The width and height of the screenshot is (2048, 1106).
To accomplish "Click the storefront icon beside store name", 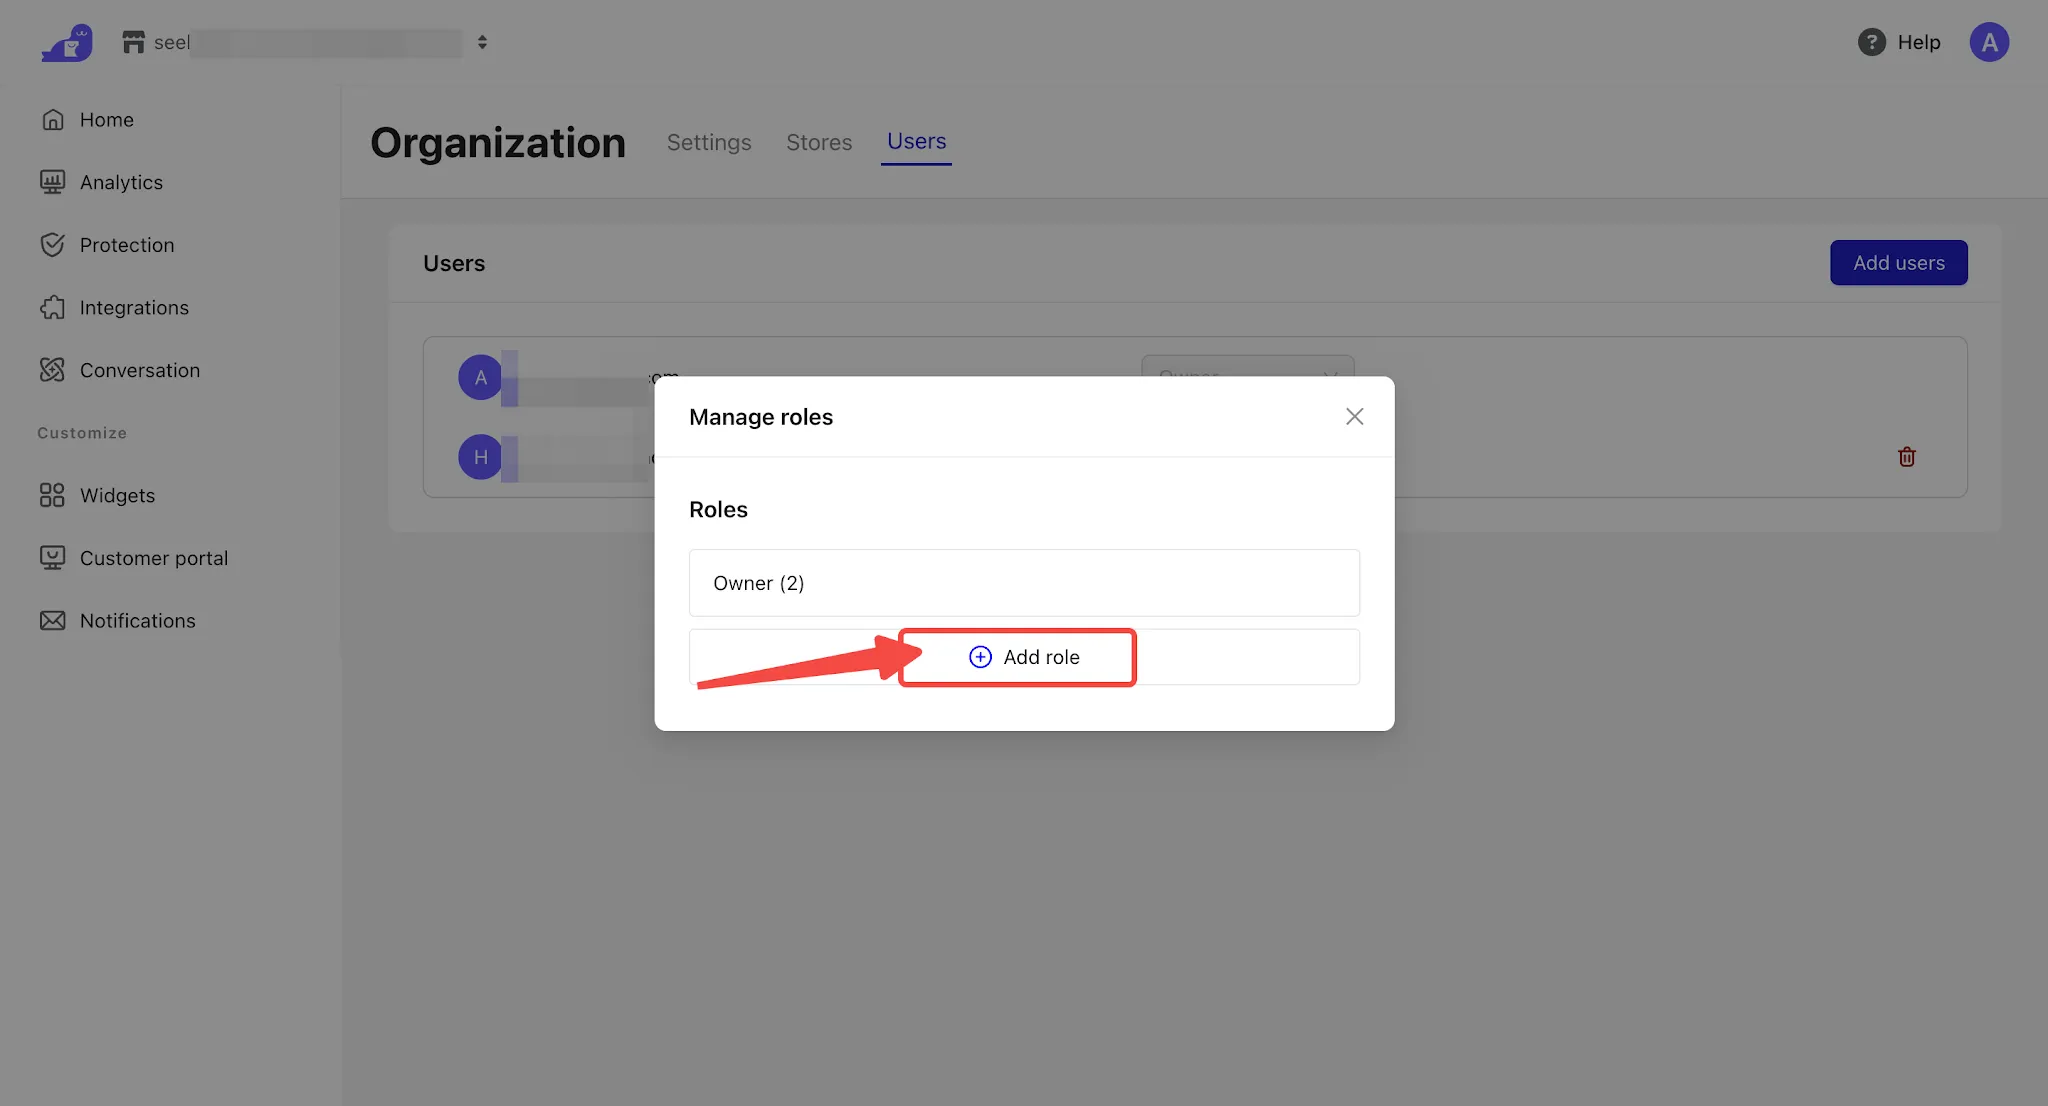I will coord(133,42).
